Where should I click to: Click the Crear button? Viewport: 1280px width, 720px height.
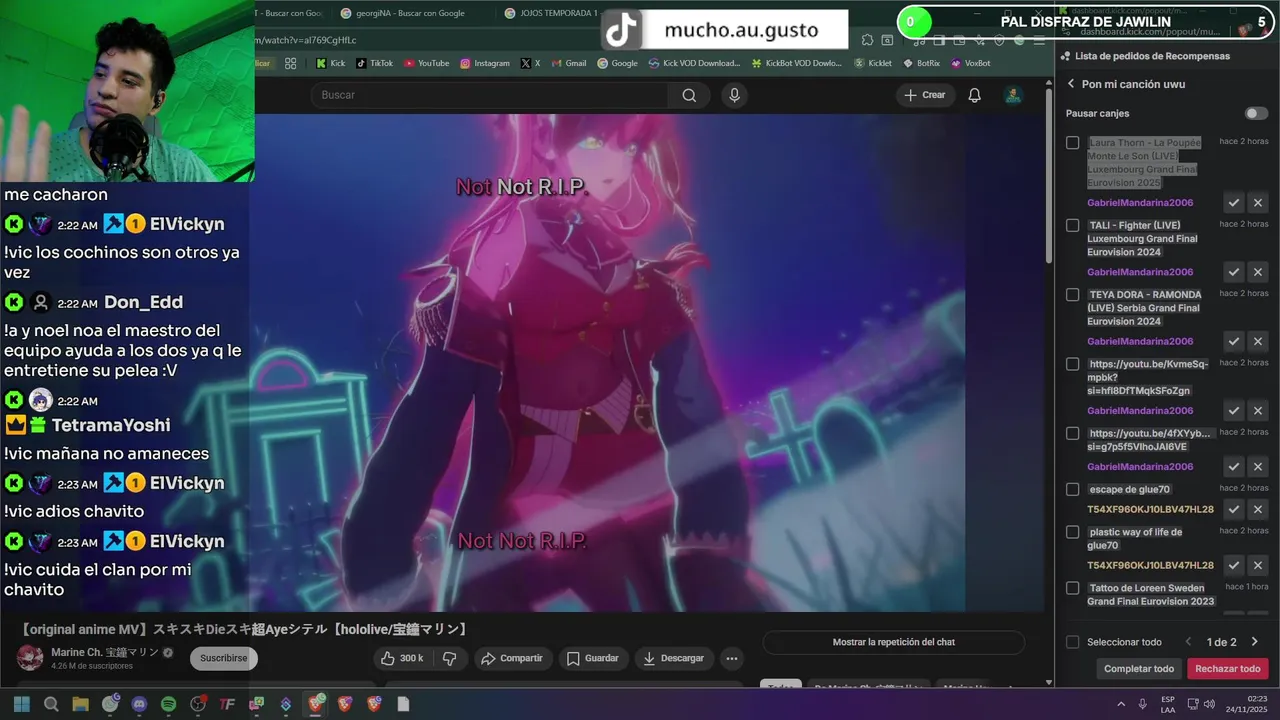pos(924,95)
